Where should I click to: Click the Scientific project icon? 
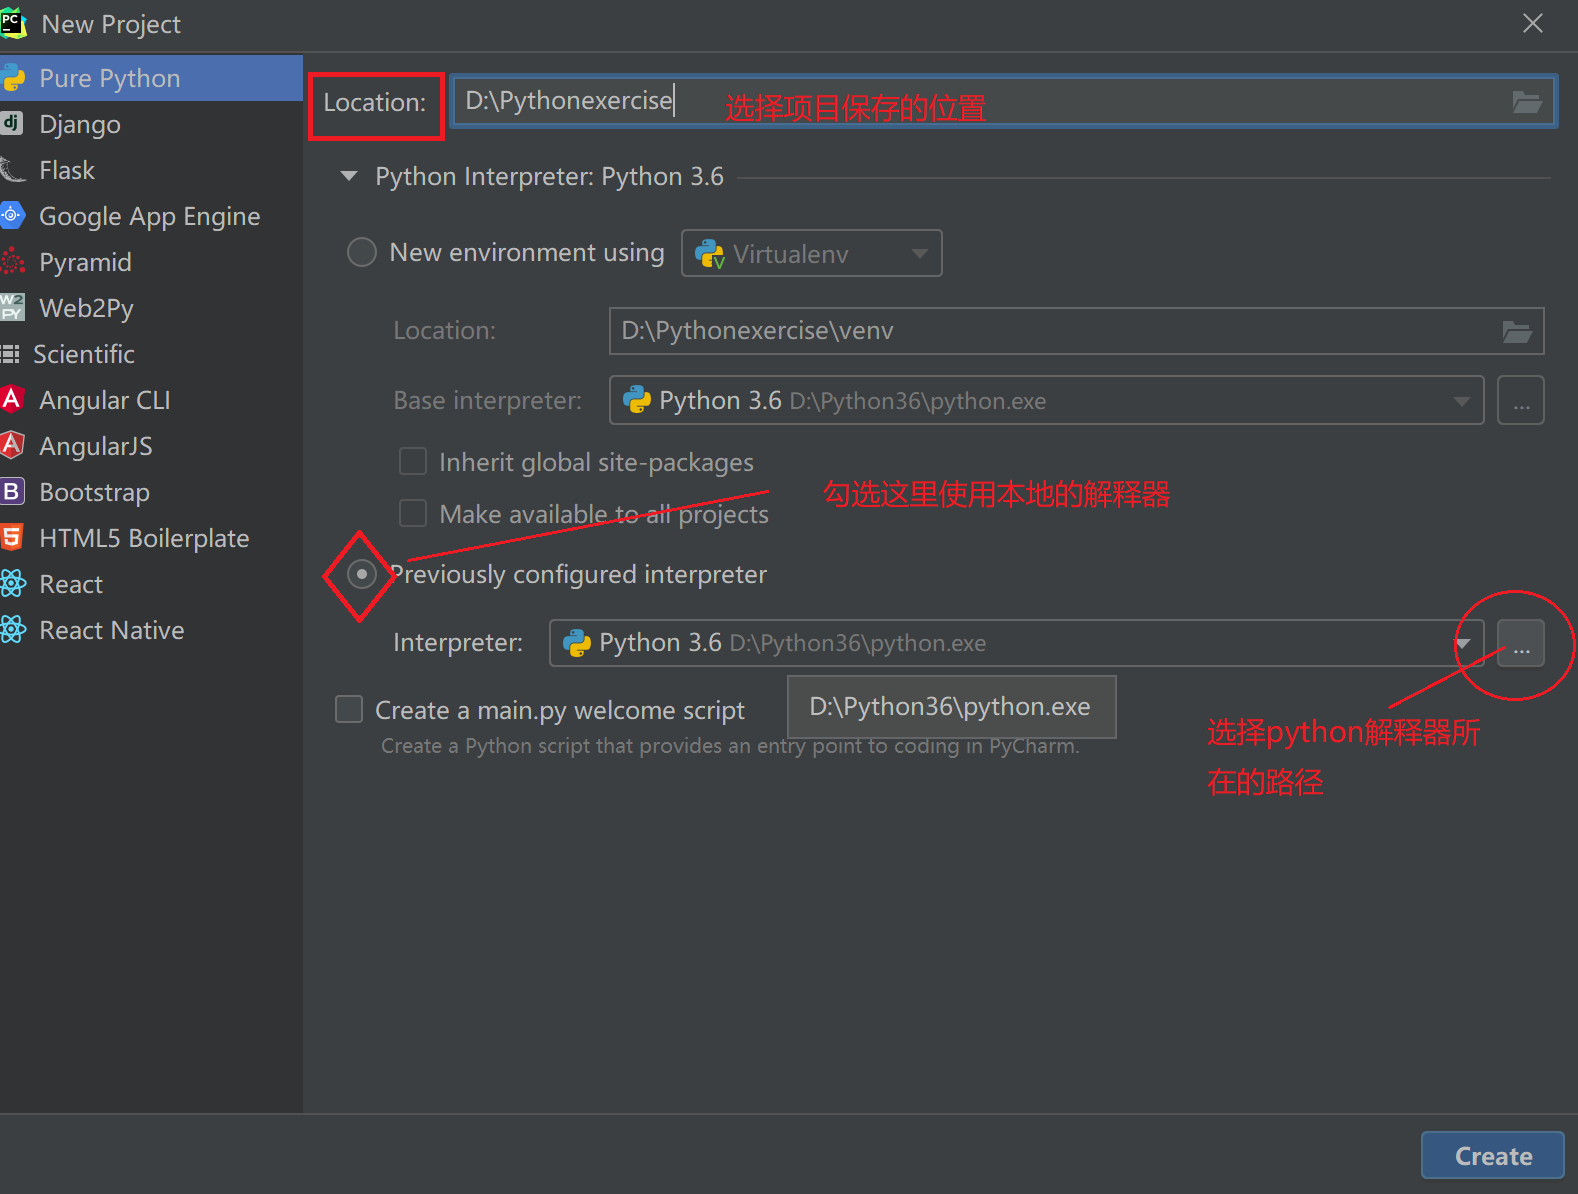coord(10,353)
